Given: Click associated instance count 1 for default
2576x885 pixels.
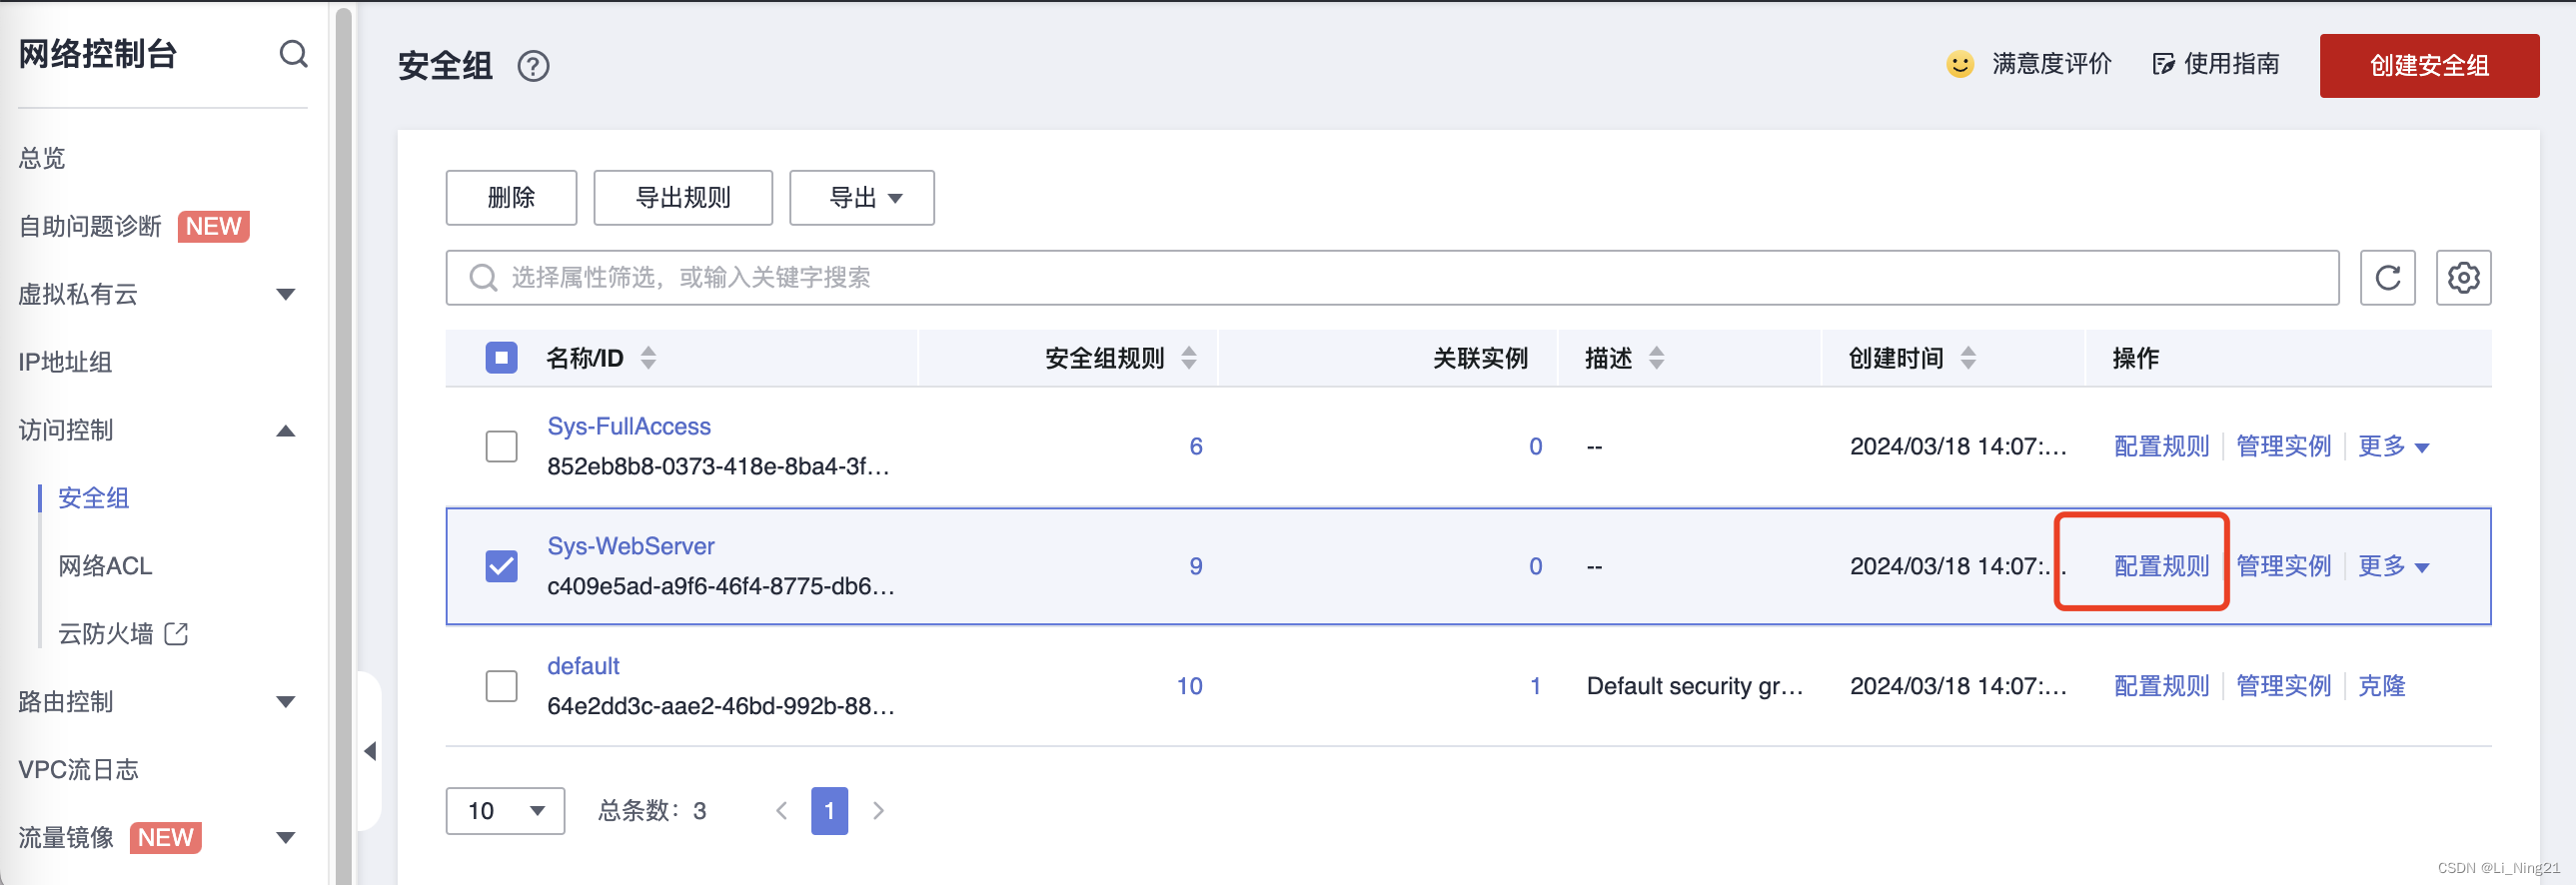Looking at the screenshot, I should [1535, 686].
